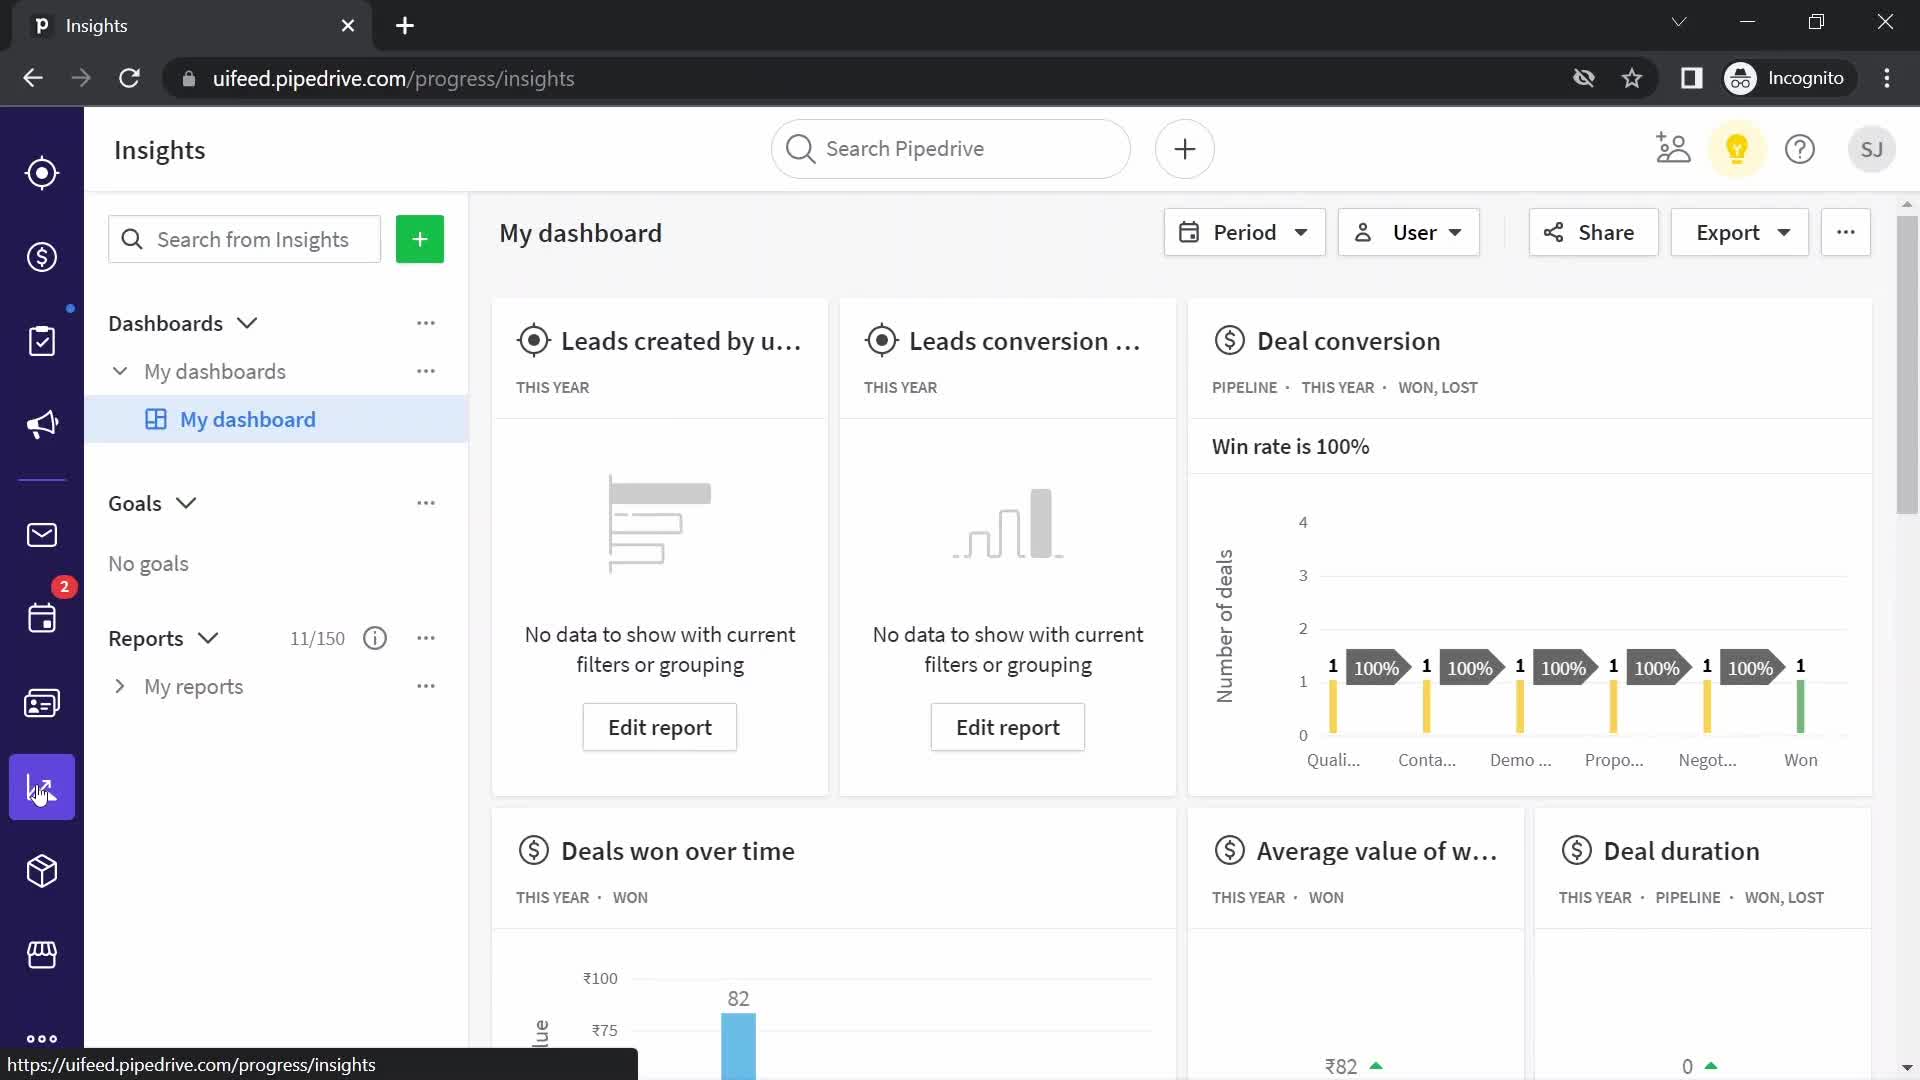Screen dimensions: 1920x1080
Task: Open Sales Assistant lightbulb icon
Action: pyautogui.click(x=1737, y=149)
